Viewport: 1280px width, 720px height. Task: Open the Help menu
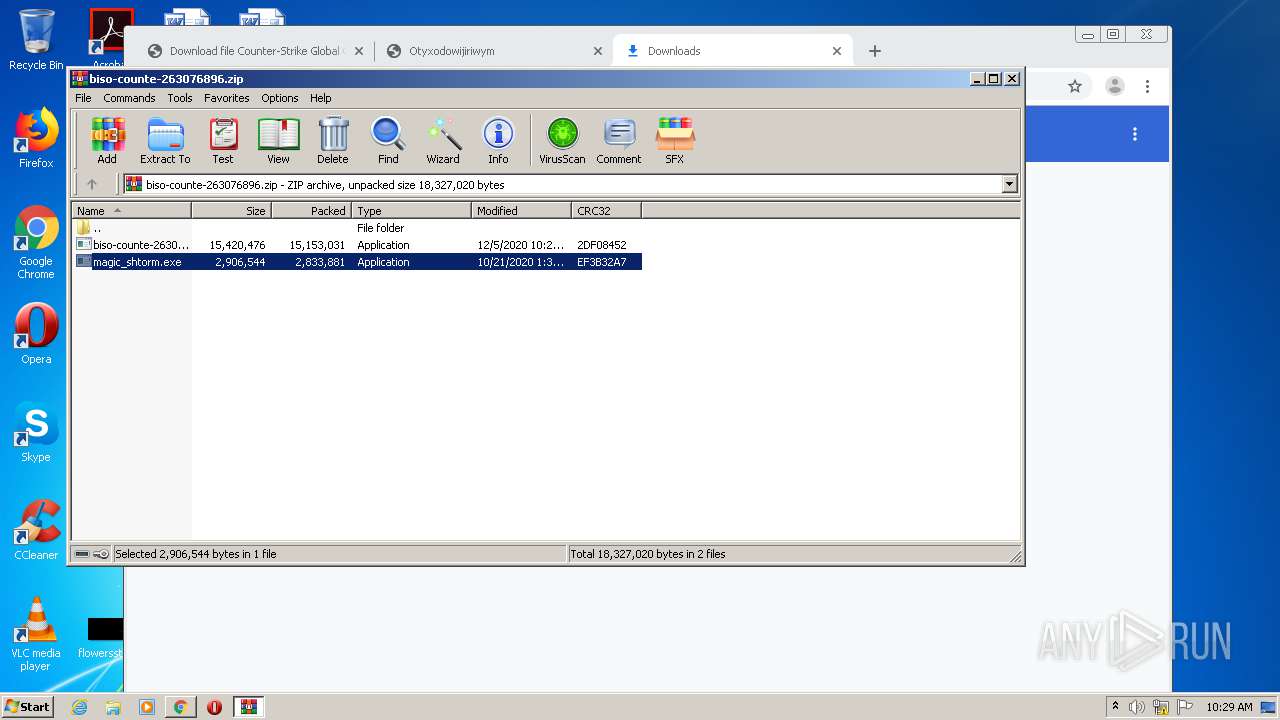(320, 98)
